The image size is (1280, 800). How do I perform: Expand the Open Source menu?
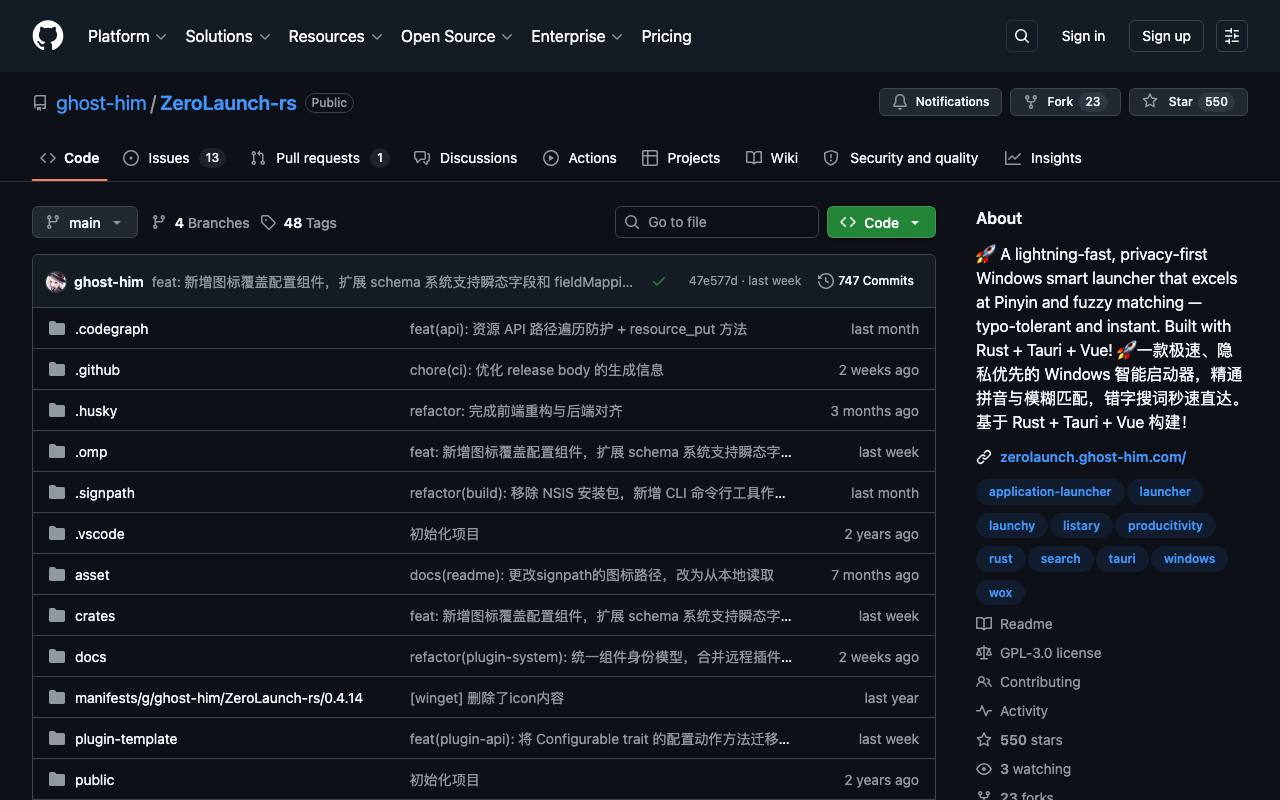(x=457, y=36)
